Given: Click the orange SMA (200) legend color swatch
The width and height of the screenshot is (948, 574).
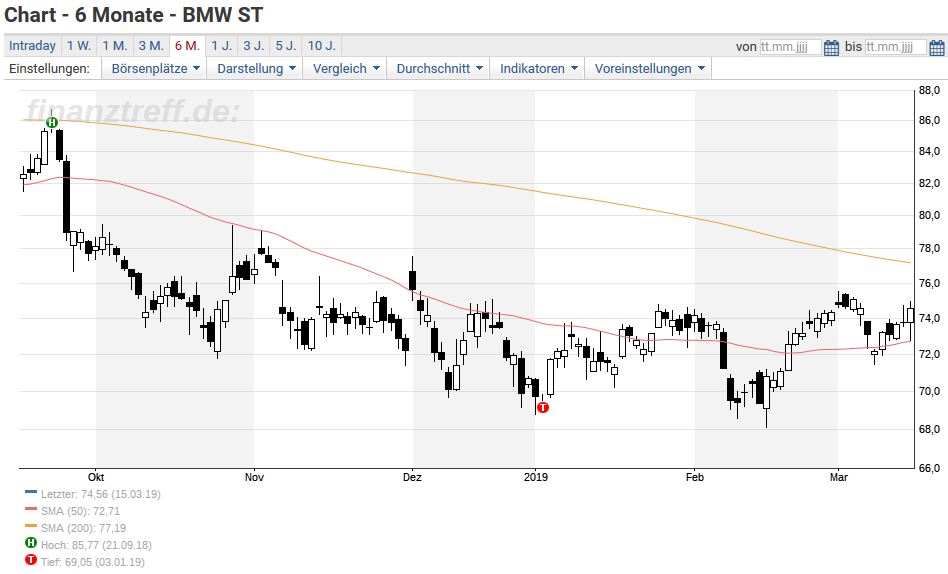Looking at the screenshot, I should 31,527.
